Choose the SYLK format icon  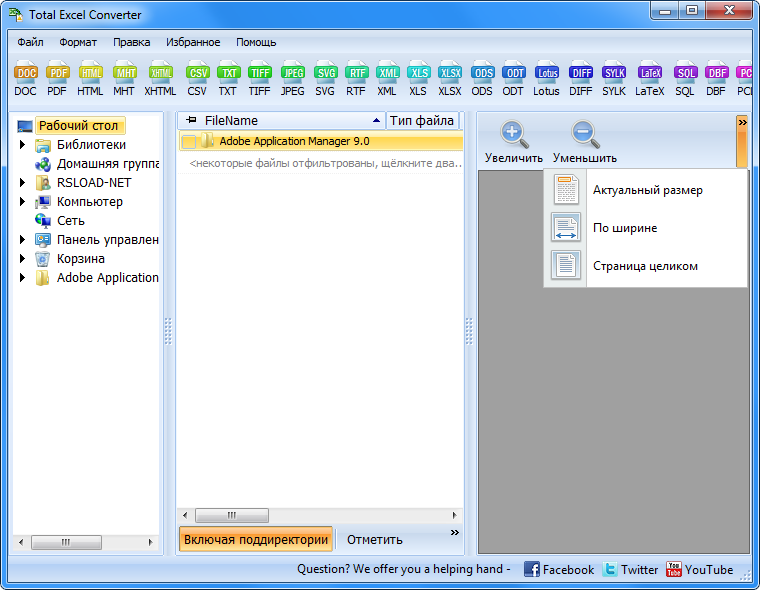coord(614,78)
